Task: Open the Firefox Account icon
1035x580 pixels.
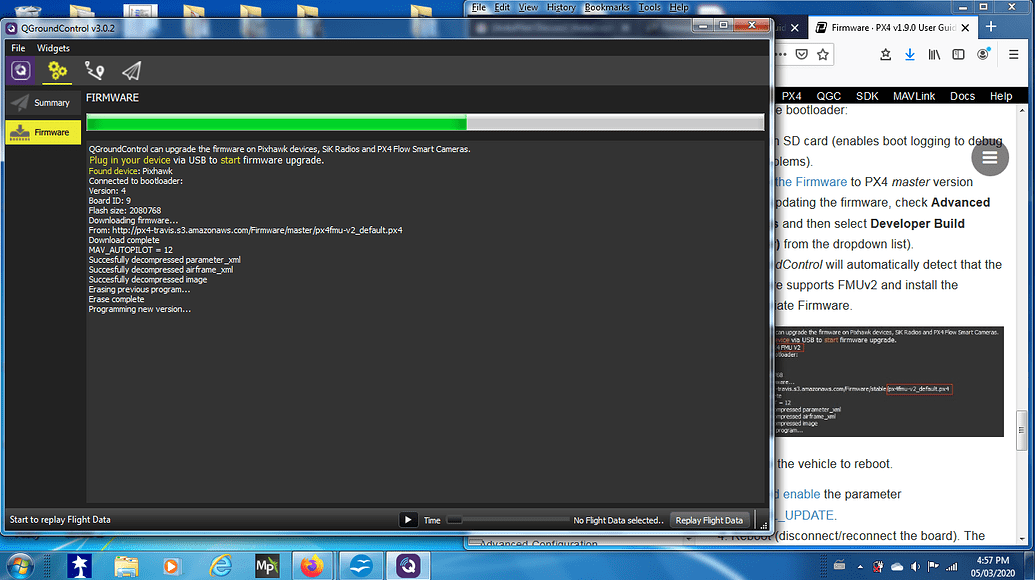Action: pos(983,55)
